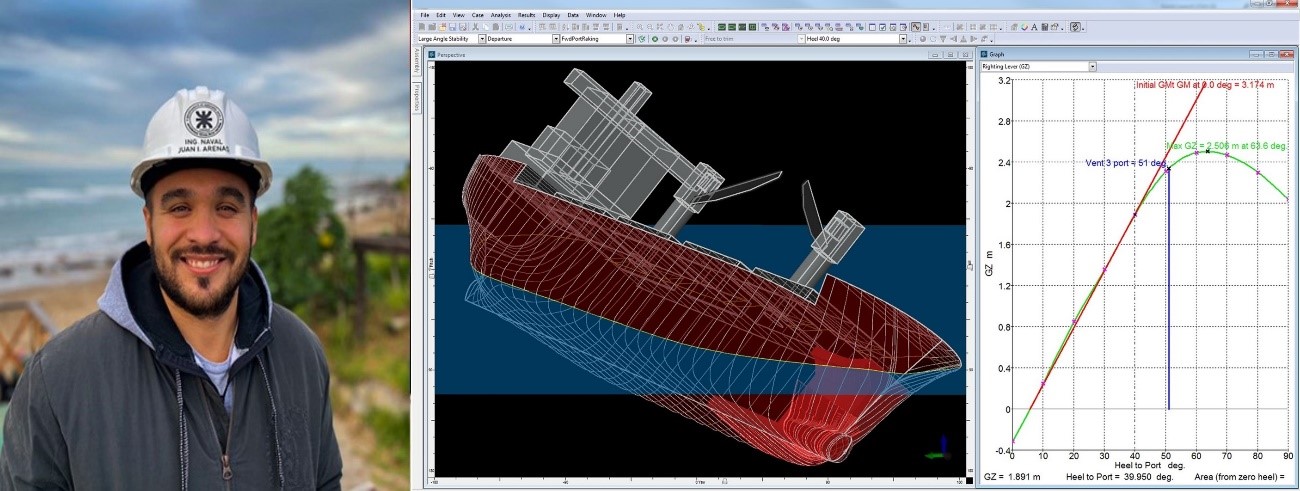The width and height of the screenshot is (1300, 491).
Task: Click the Save icon in the toolbar
Action: click(x=453, y=27)
